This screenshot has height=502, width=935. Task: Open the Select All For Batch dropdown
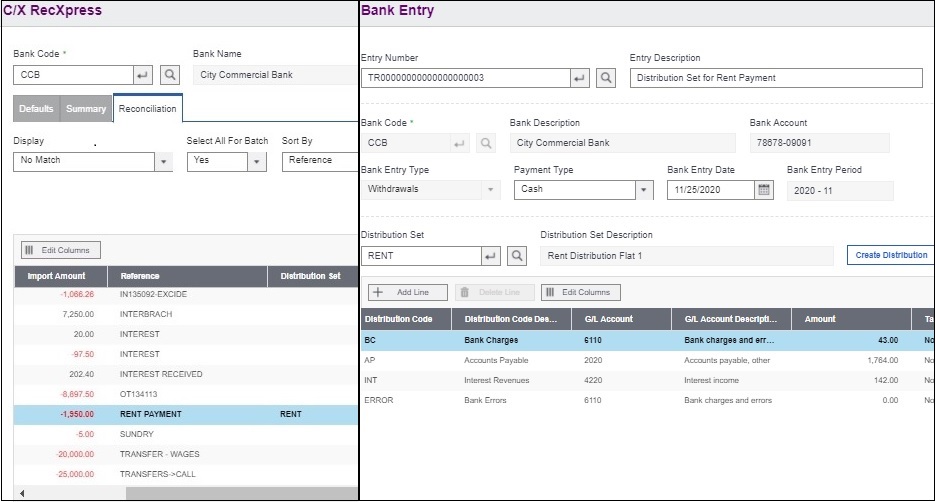point(257,161)
